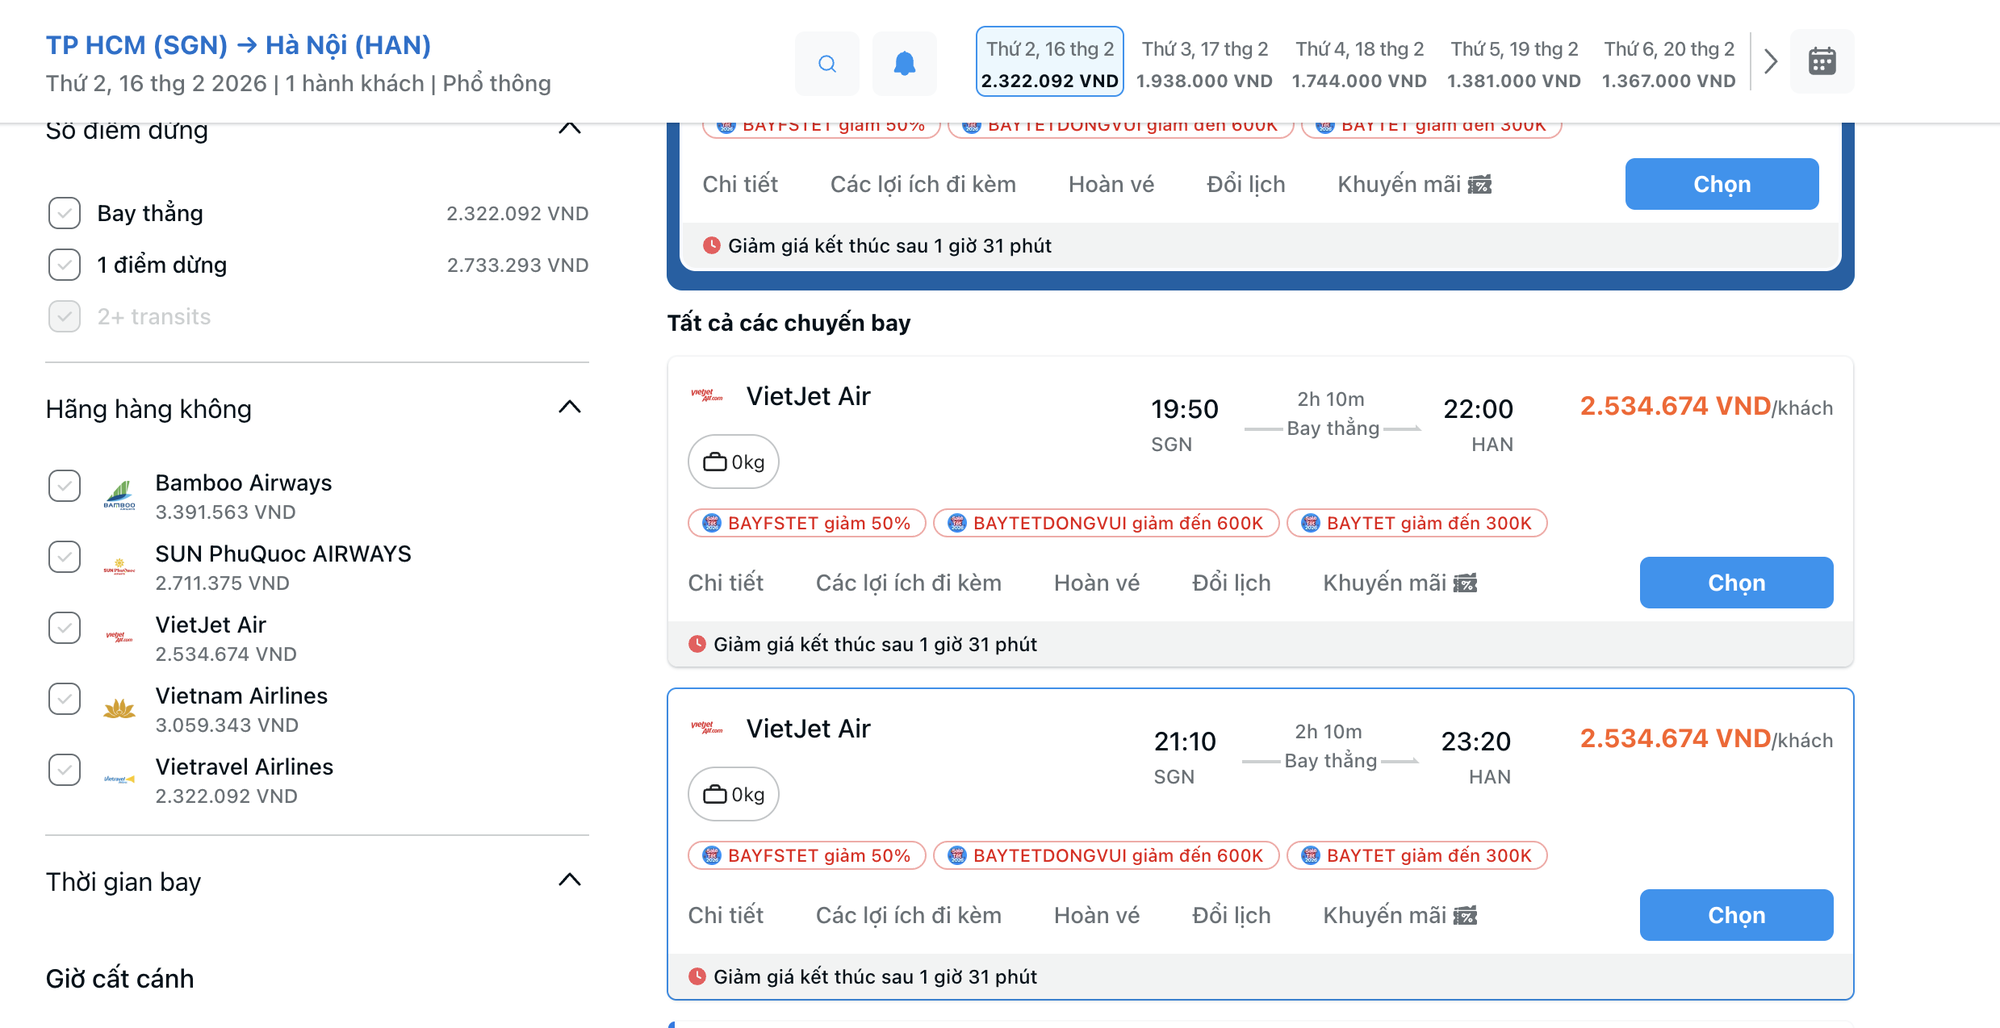Toggle the Vietnam Airlines filter checkbox
Image resolution: width=2000 pixels, height=1028 pixels.
pos(65,699)
